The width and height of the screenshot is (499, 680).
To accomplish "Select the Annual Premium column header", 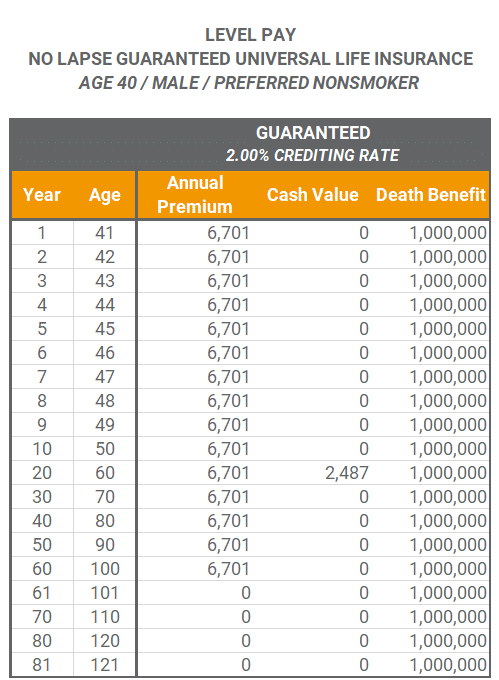I will pos(195,195).
